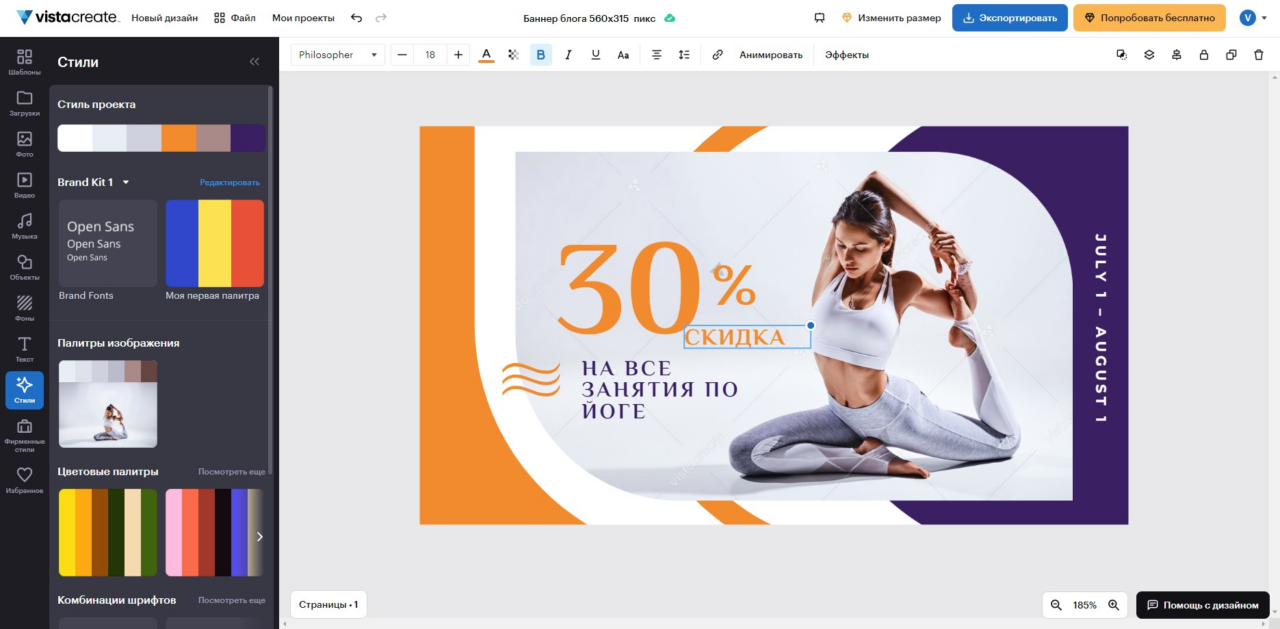Open the Мои проекты menu

point(303,17)
